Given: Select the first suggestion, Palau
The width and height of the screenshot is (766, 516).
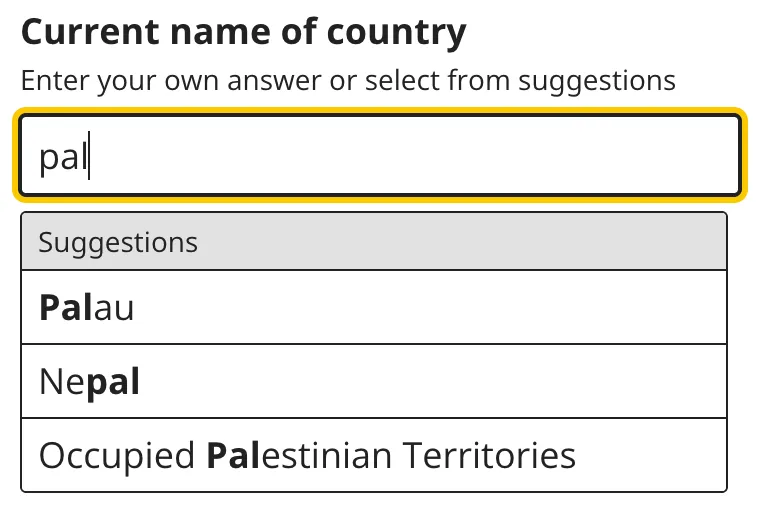Looking at the screenshot, I should (x=374, y=308).
